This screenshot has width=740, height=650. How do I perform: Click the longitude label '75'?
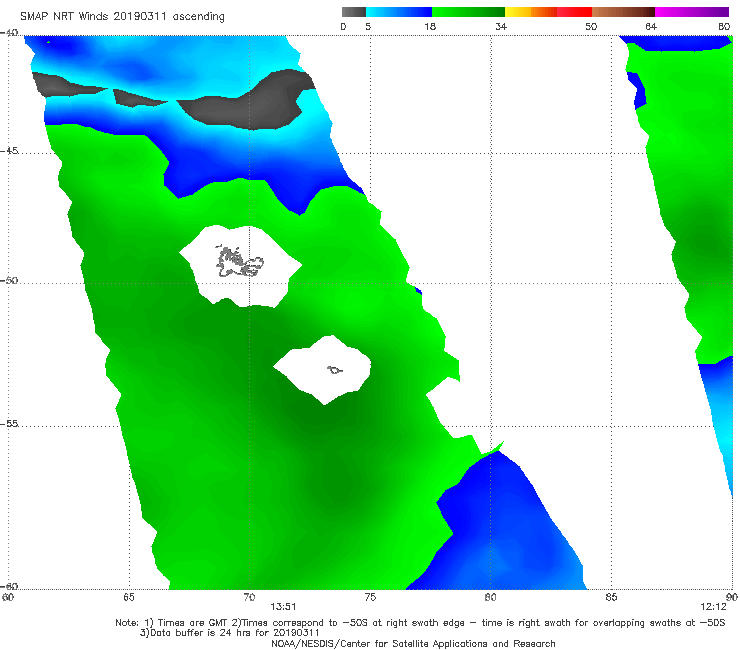tap(370, 597)
